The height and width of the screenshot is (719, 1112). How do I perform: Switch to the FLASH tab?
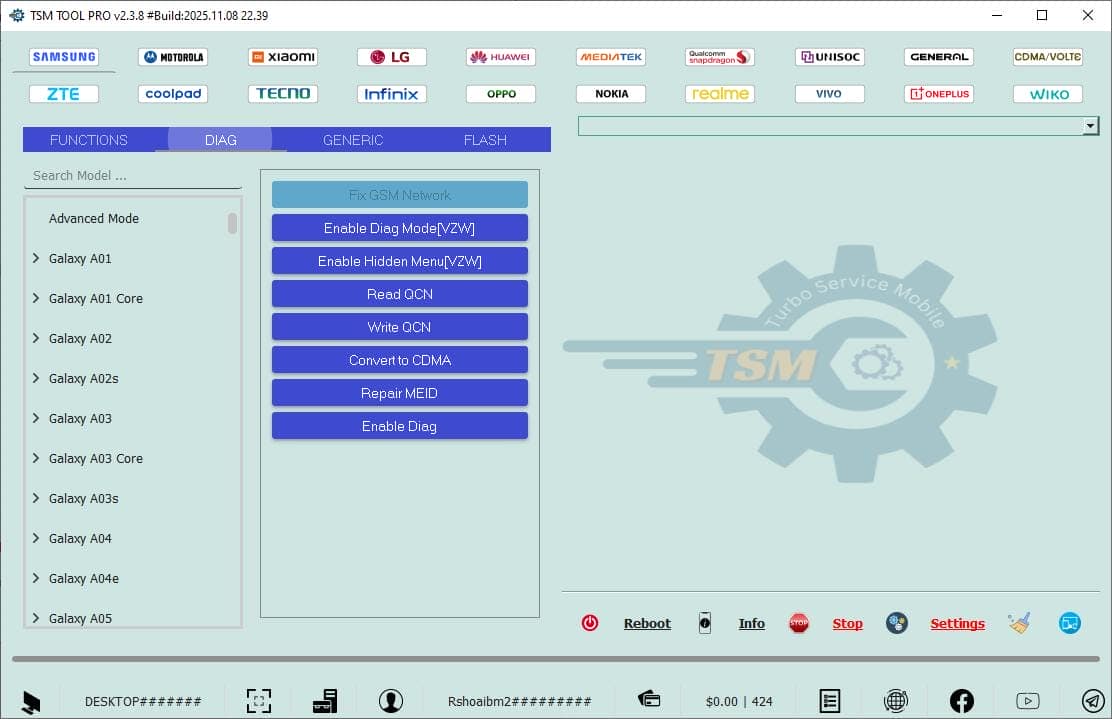[x=485, y=140]
